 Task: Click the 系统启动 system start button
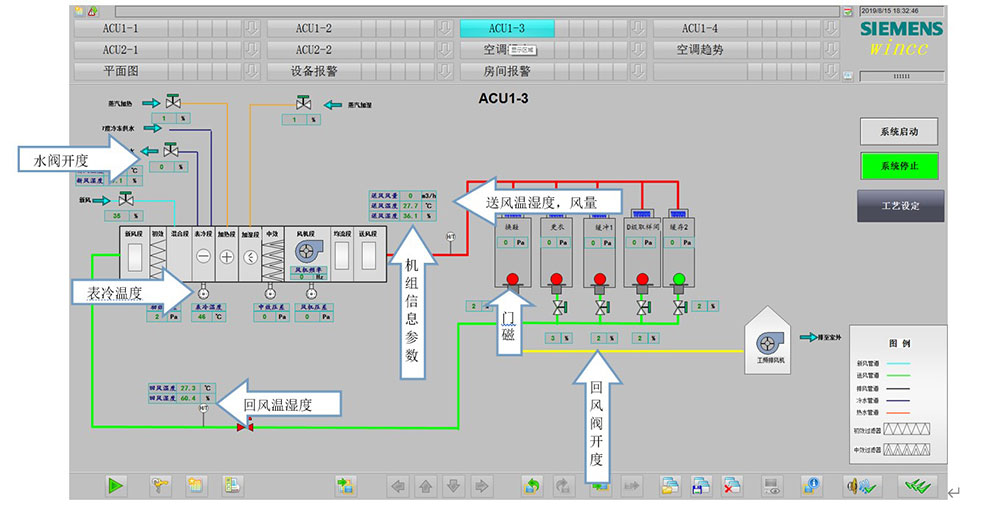click(899, 132)
